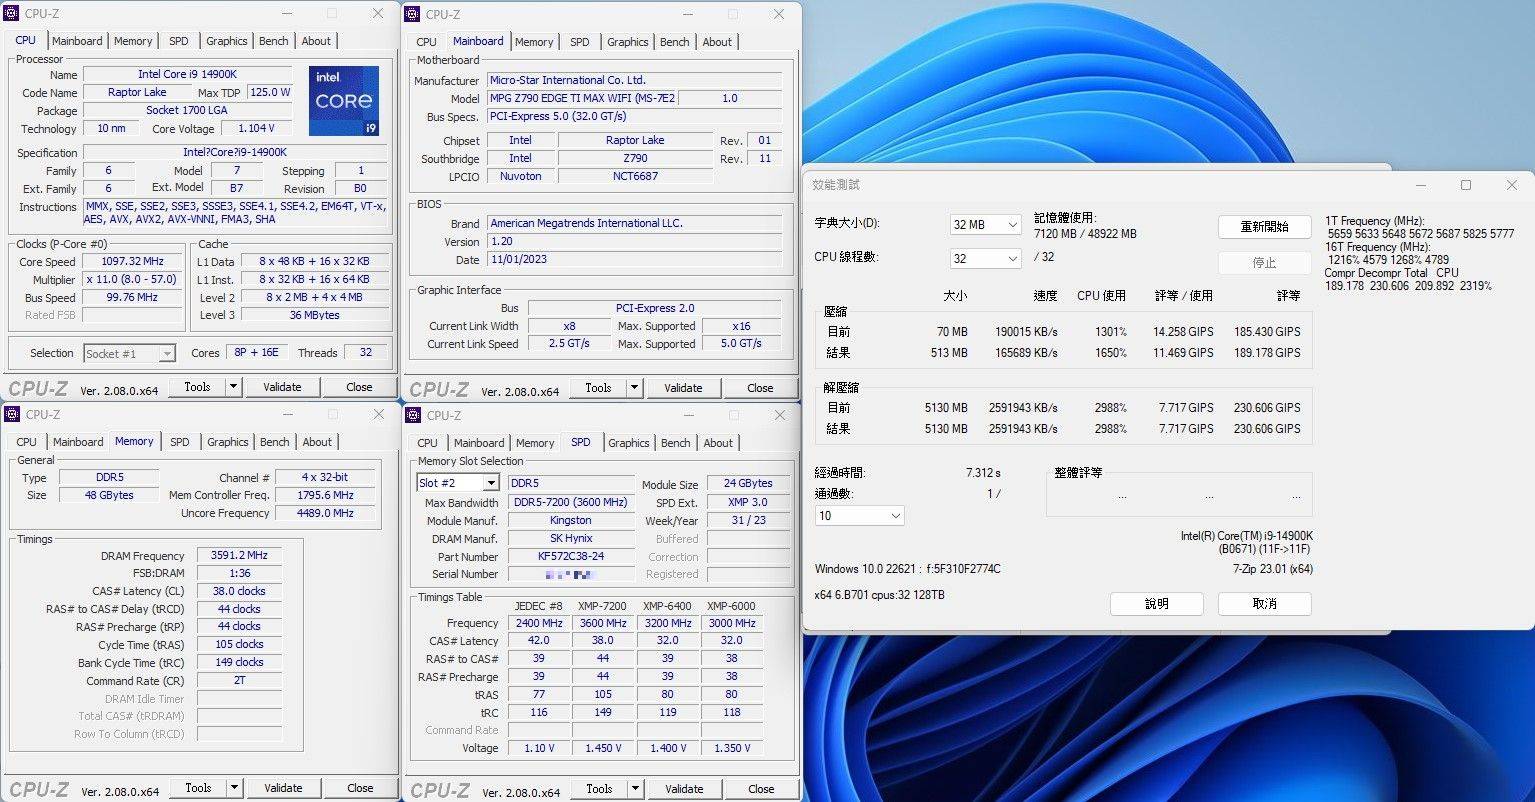Open Tools dropdown arrow in SPD window
The height and width of the screenshot is (802, 1535).
635,789
